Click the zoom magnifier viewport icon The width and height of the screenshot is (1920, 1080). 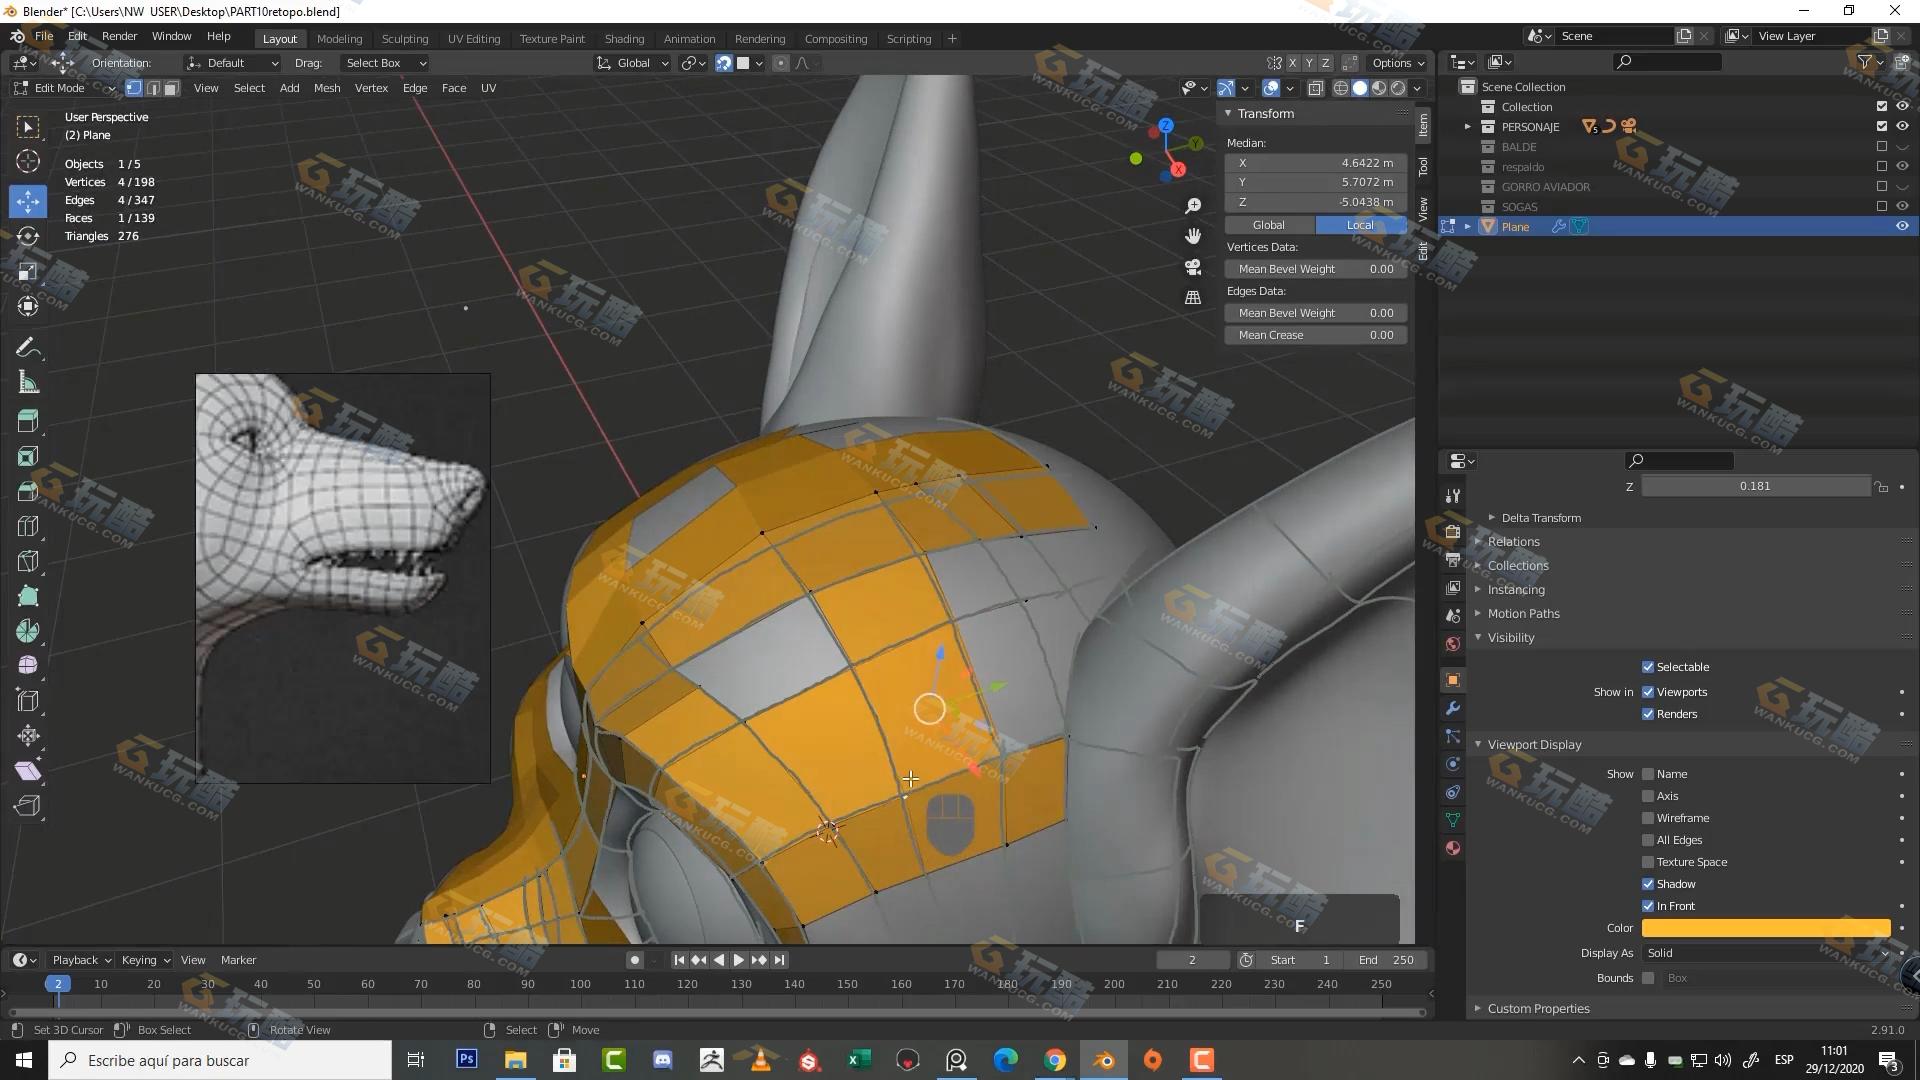1193,206
